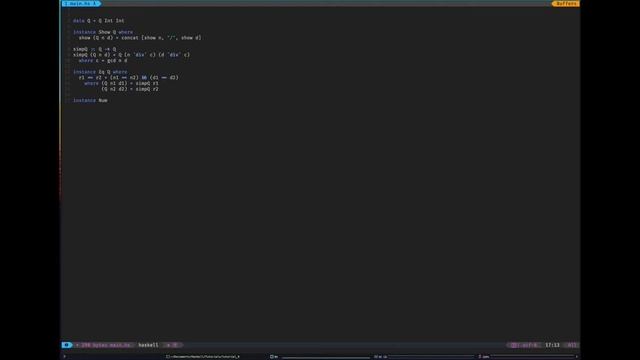
Task: Click the line "instance Show Q where"
Action: 103,32
